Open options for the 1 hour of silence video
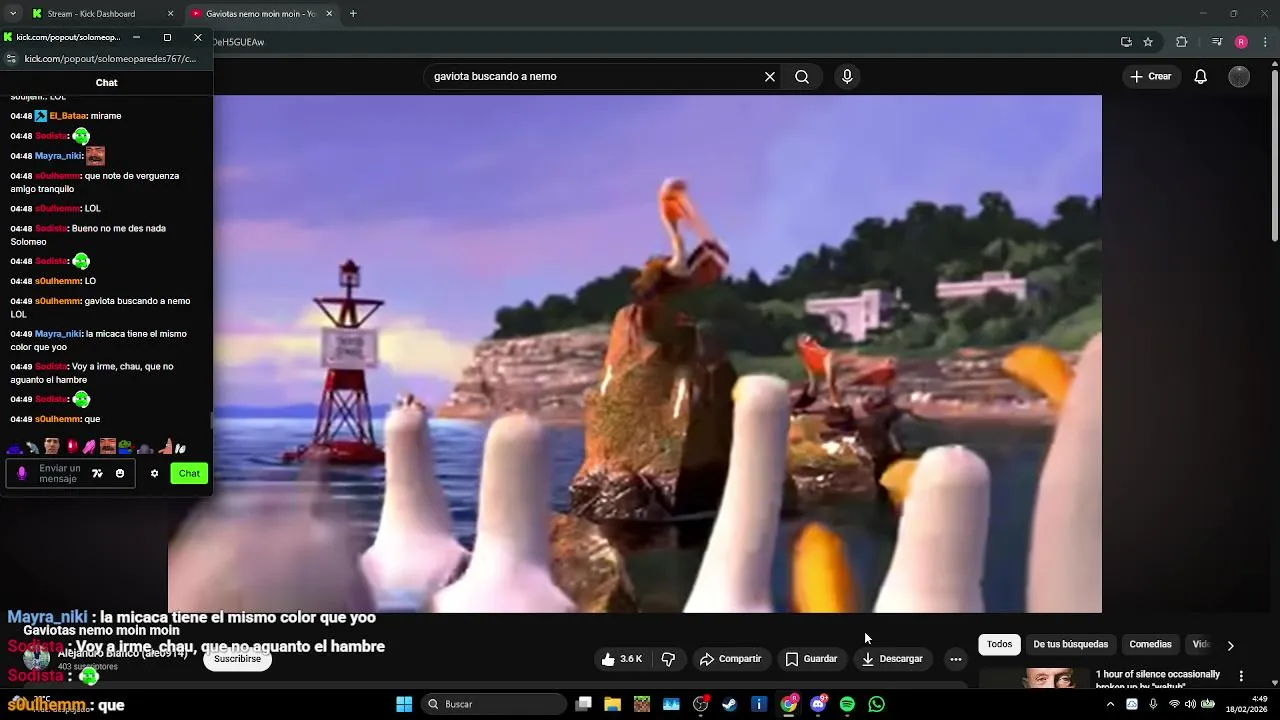This screenshot has height=720, width=1280. 1241,677
